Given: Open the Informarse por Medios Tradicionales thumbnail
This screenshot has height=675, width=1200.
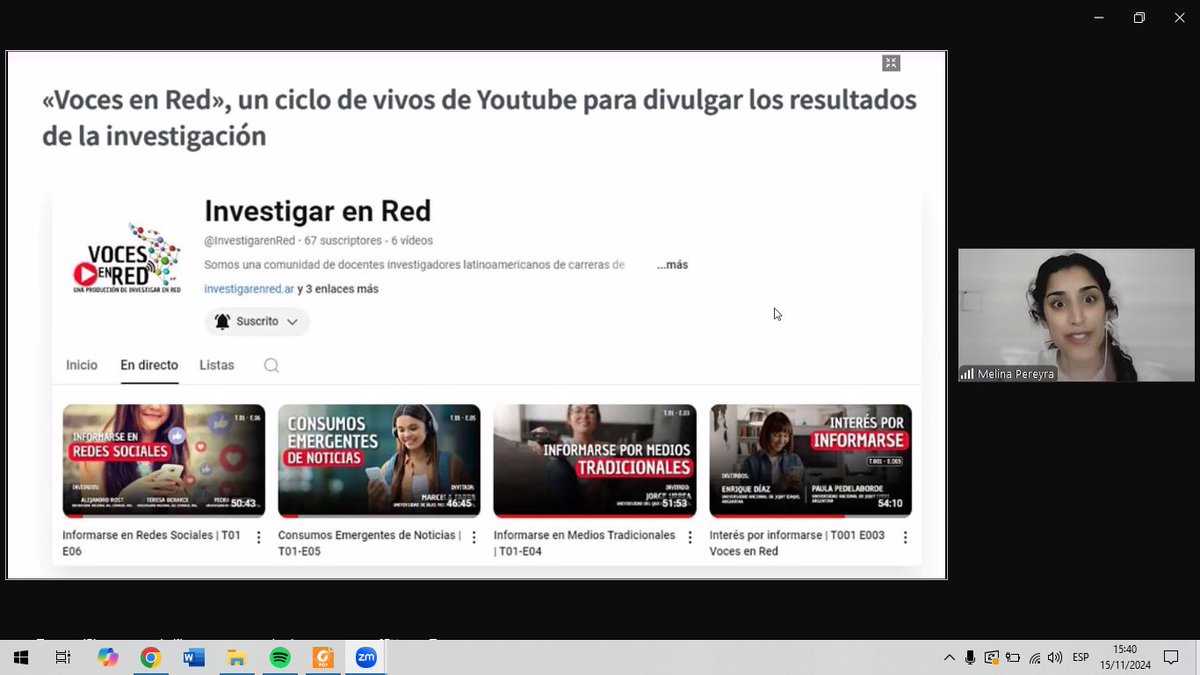Looking at the screenshot, I should coord(595,460).
